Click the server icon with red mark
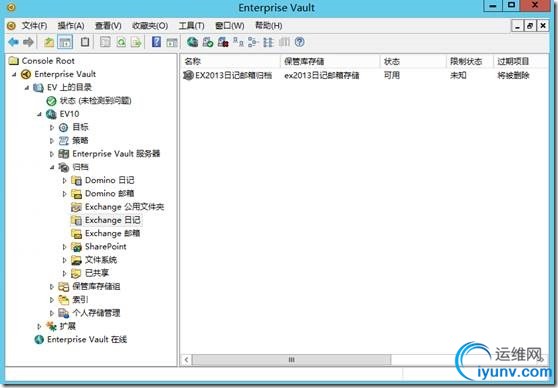This screenshot has height=388, width=558. click(x=223, y=42)
